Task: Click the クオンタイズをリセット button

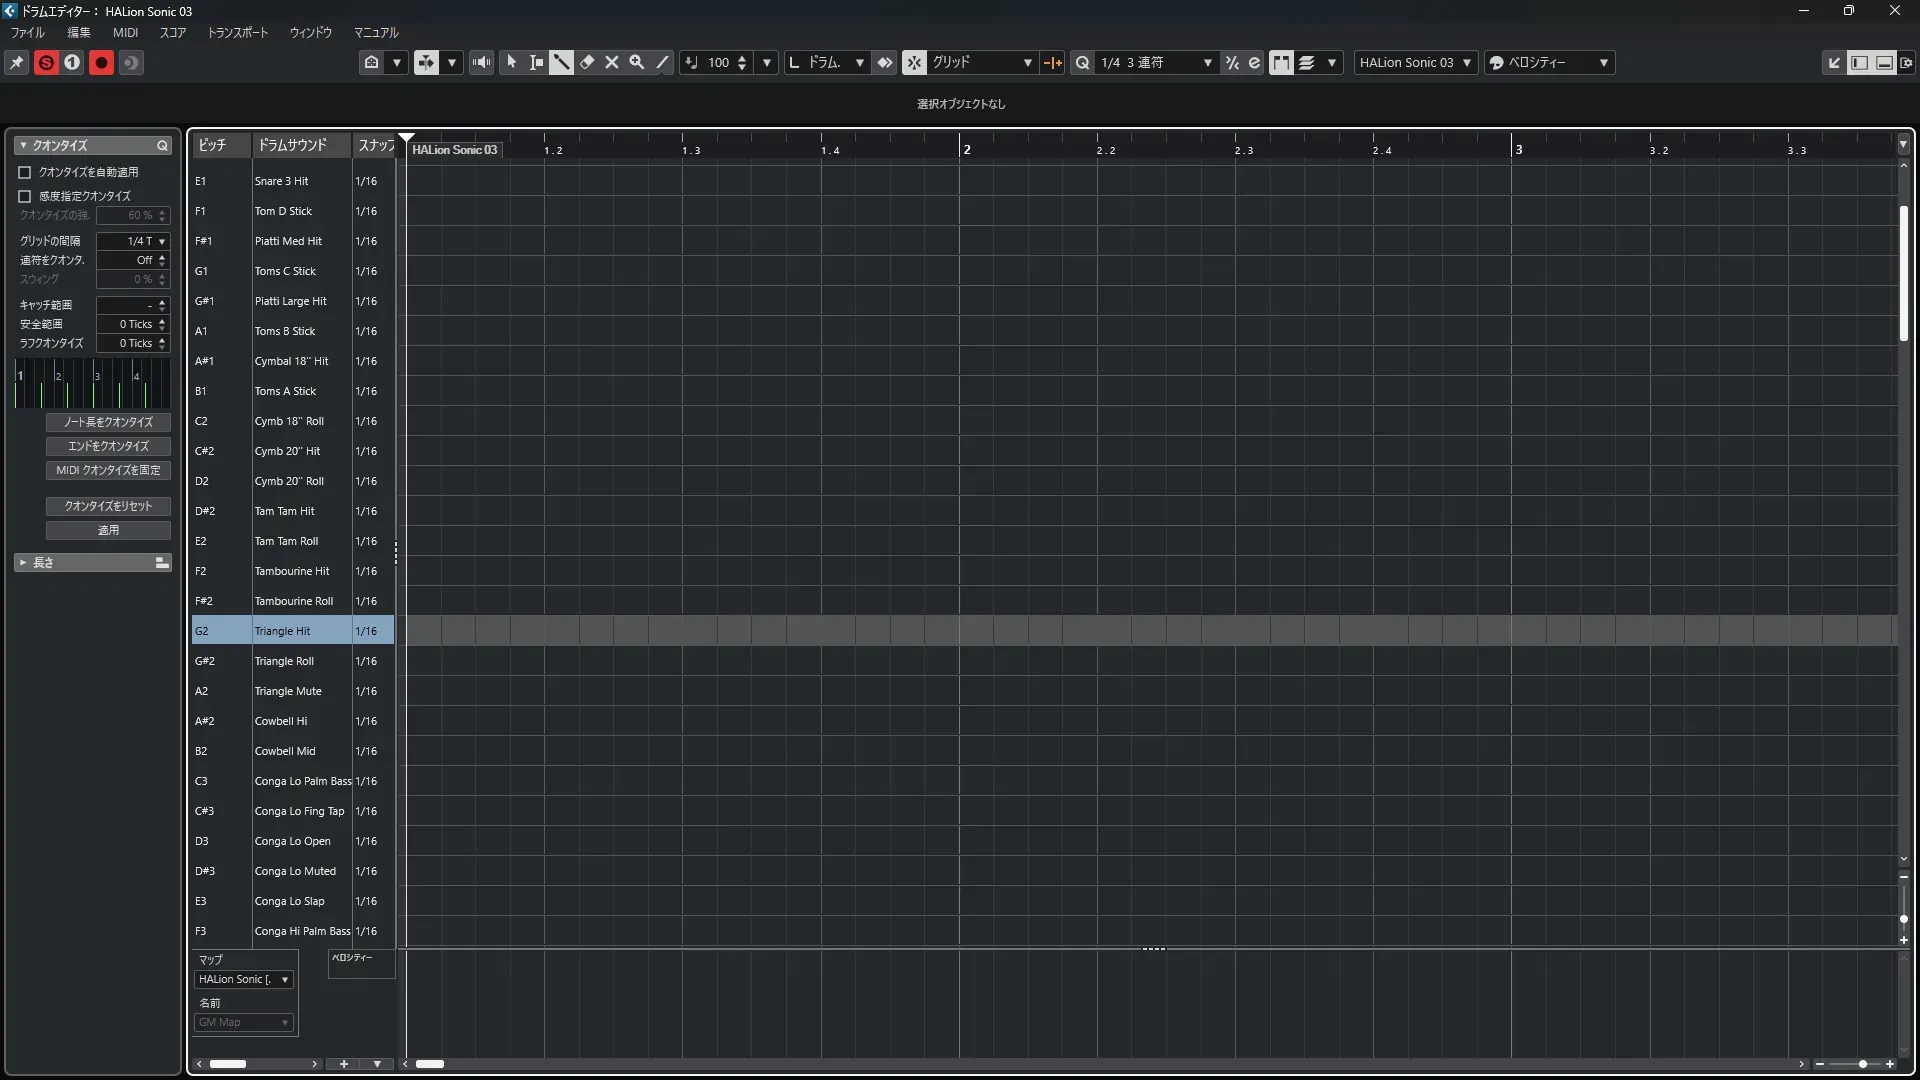Action: [108, 506]
